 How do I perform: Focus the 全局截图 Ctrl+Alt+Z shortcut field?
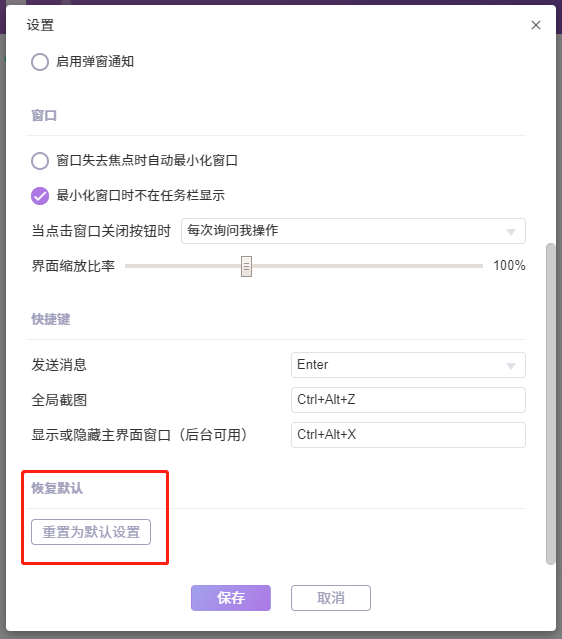click(408, 400)
